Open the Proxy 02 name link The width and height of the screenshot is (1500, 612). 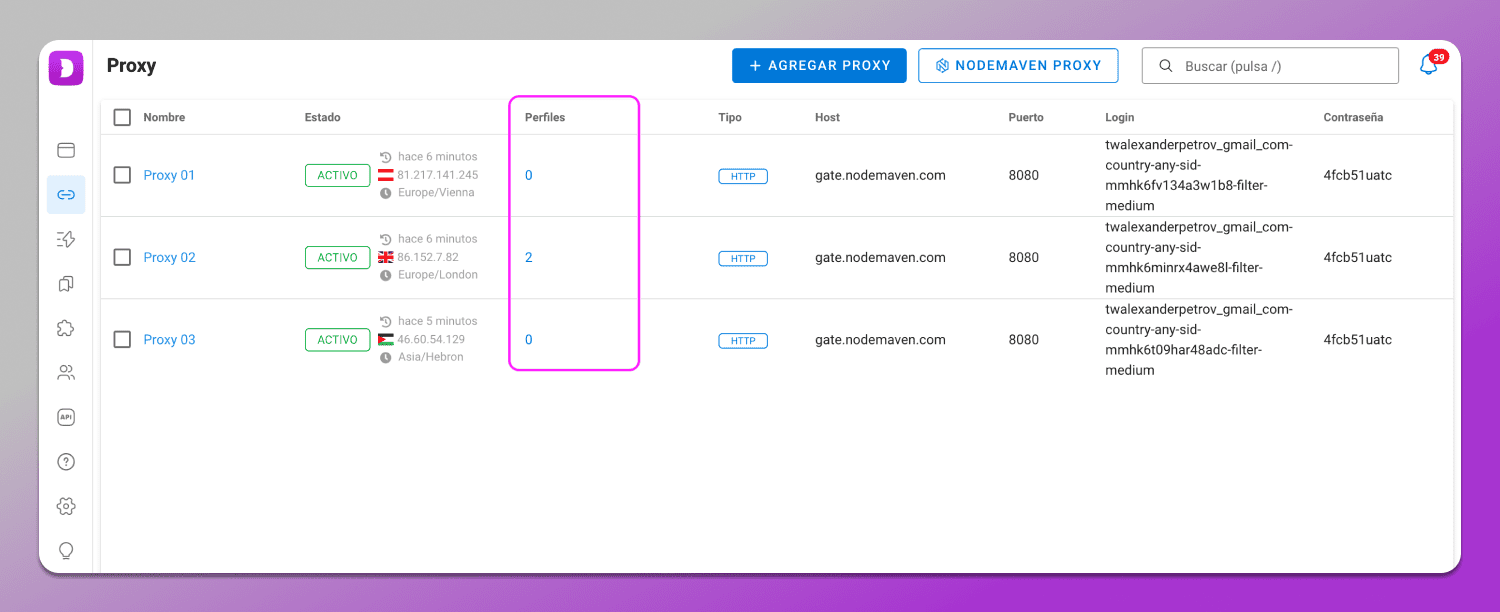(169, 257)
